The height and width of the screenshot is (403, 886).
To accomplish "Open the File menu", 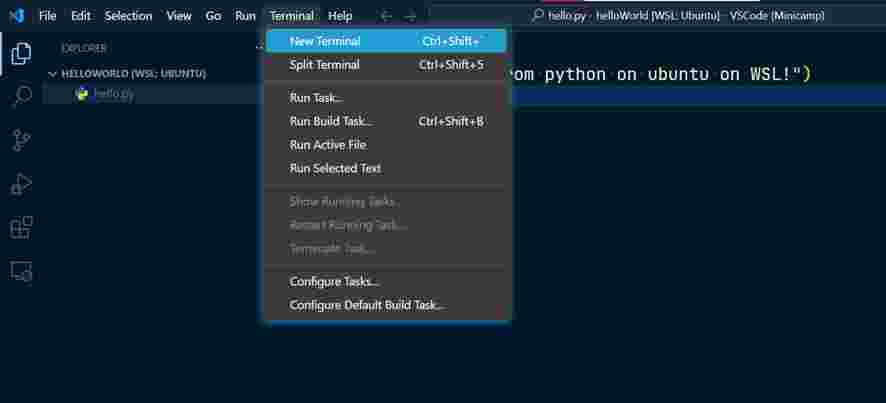I will [48, 16].
